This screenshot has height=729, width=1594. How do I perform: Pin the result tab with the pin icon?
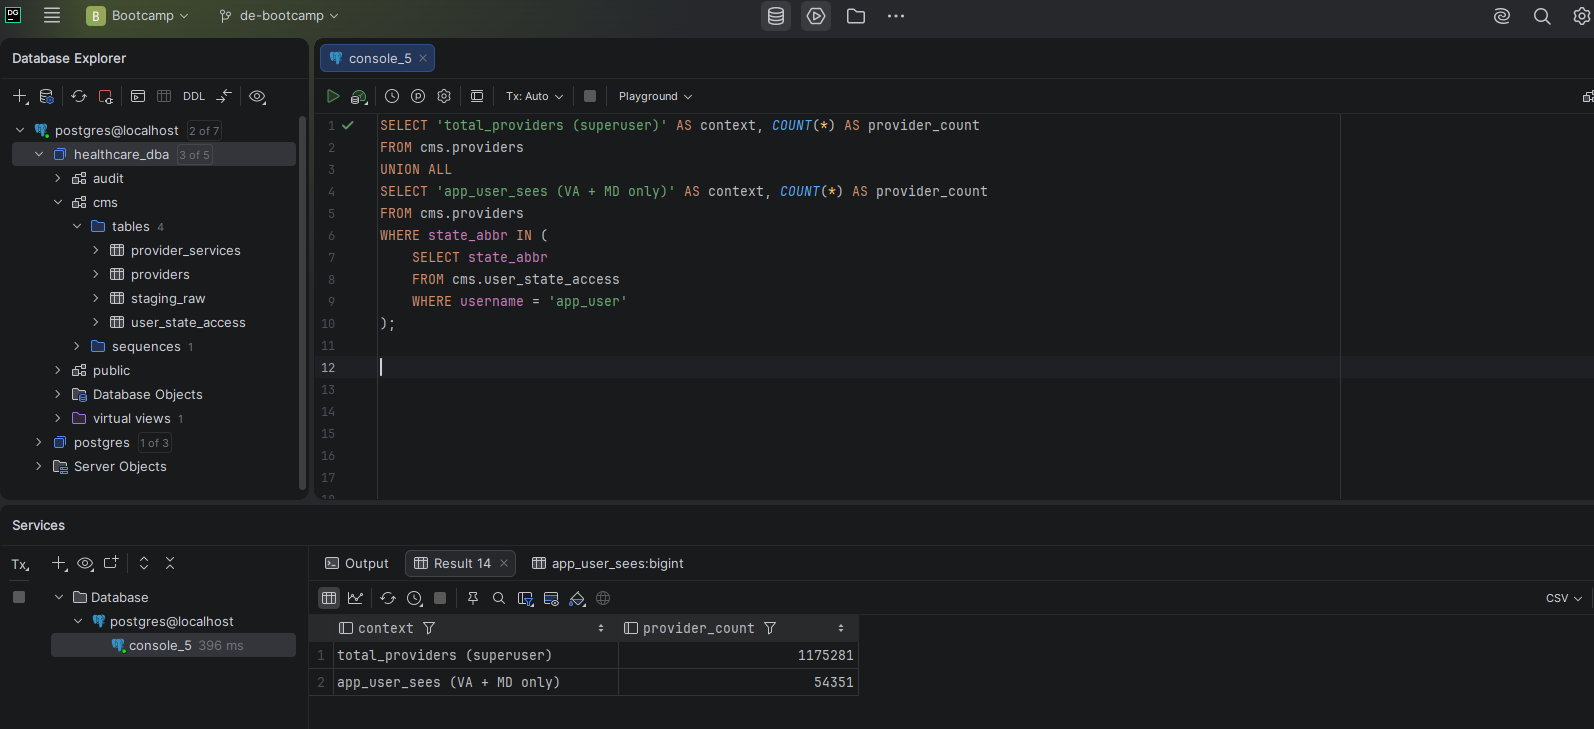click(x=473, y=598)
